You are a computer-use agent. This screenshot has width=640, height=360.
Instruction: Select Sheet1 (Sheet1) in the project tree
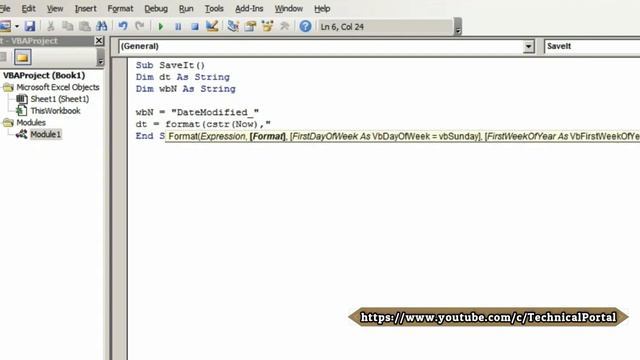60,99
